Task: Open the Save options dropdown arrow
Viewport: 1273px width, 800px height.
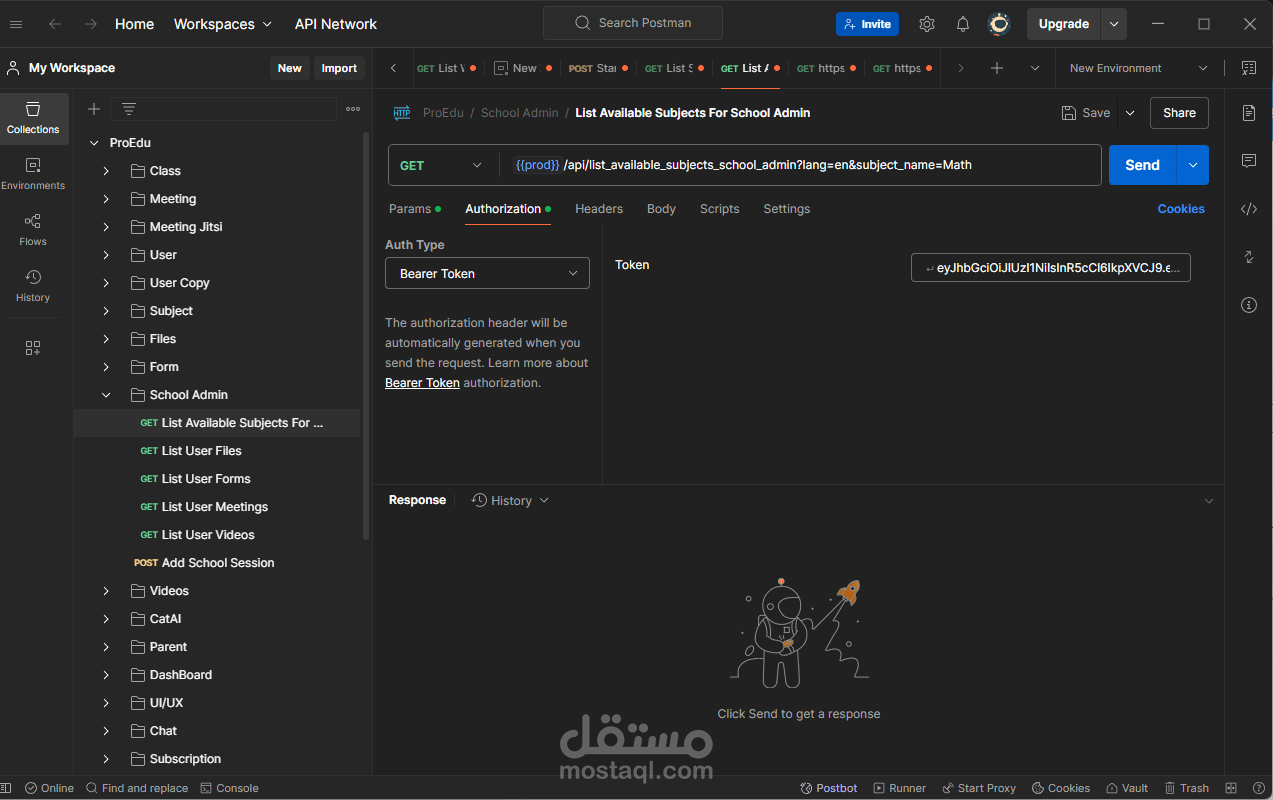Action: pos(1130,113)
